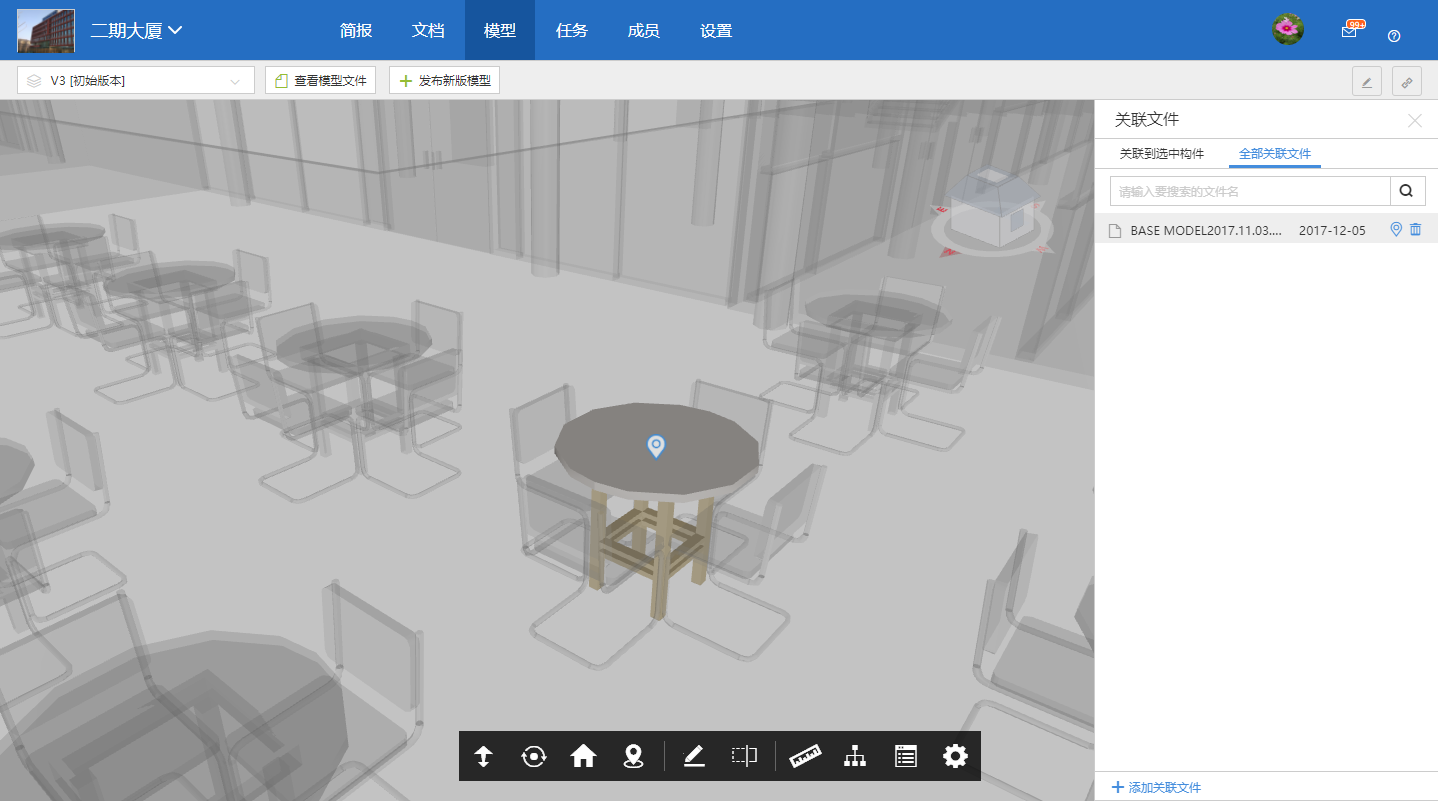Click the file name search input field
This screenshot has width=1438, height=801.
click(x=1249, y=191)
